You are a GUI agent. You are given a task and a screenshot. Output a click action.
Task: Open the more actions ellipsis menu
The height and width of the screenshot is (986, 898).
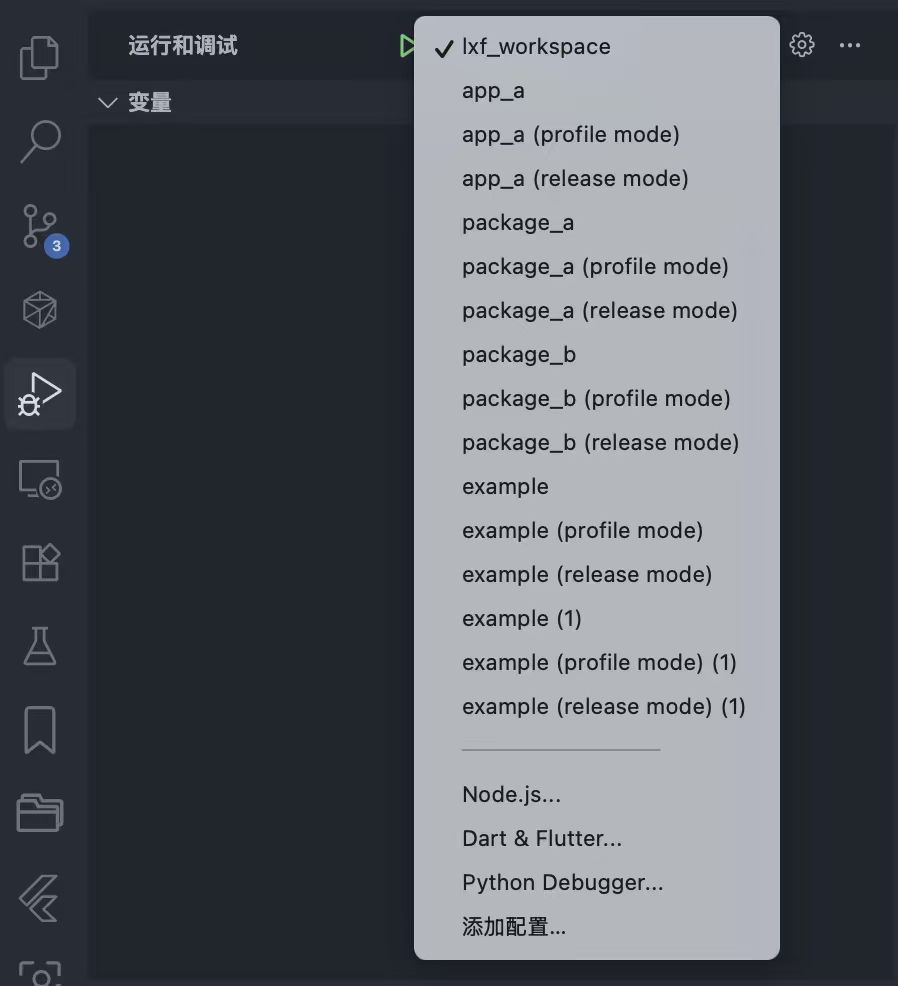coord(850,45)
